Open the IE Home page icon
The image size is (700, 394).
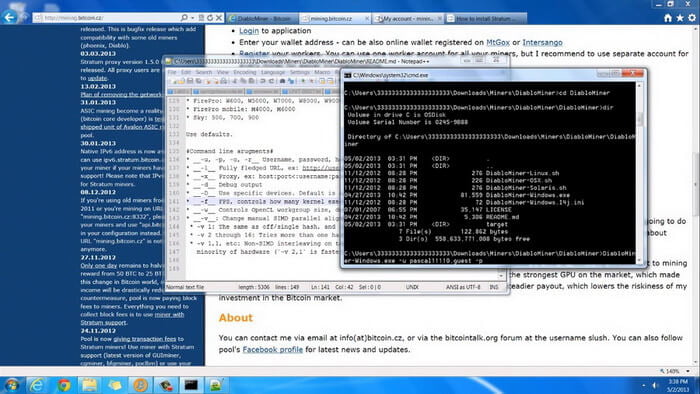pyautogui.click(x=667, y=18)
